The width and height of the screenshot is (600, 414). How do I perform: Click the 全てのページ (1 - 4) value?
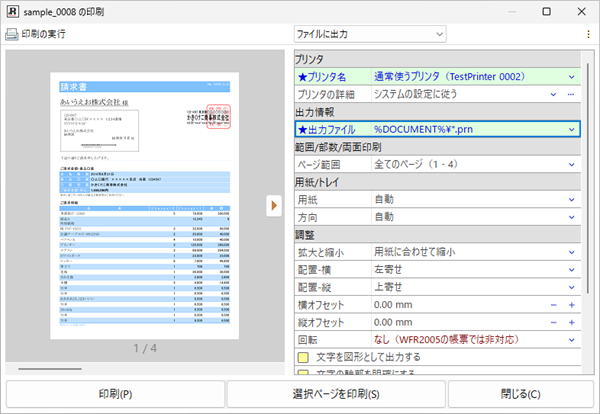416,165
